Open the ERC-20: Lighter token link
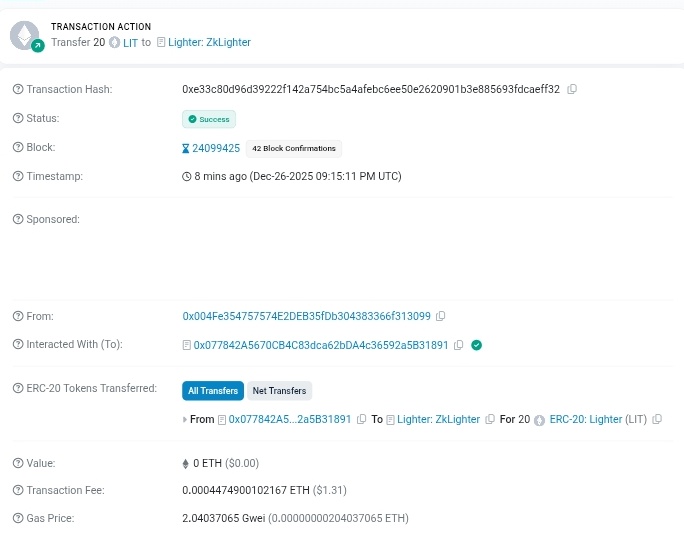Viewport: 684px width, 533px height. [x=585, y=419]
